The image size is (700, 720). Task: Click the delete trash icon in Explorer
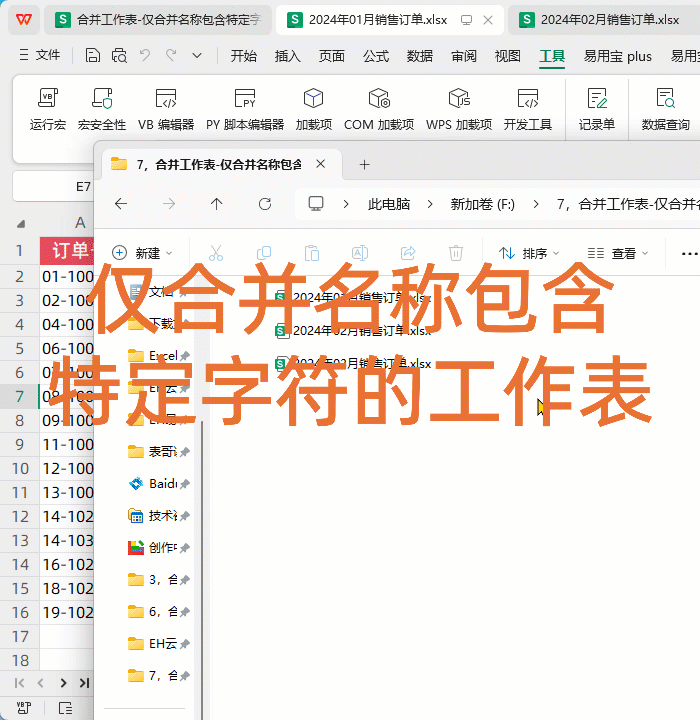point(456,253)
